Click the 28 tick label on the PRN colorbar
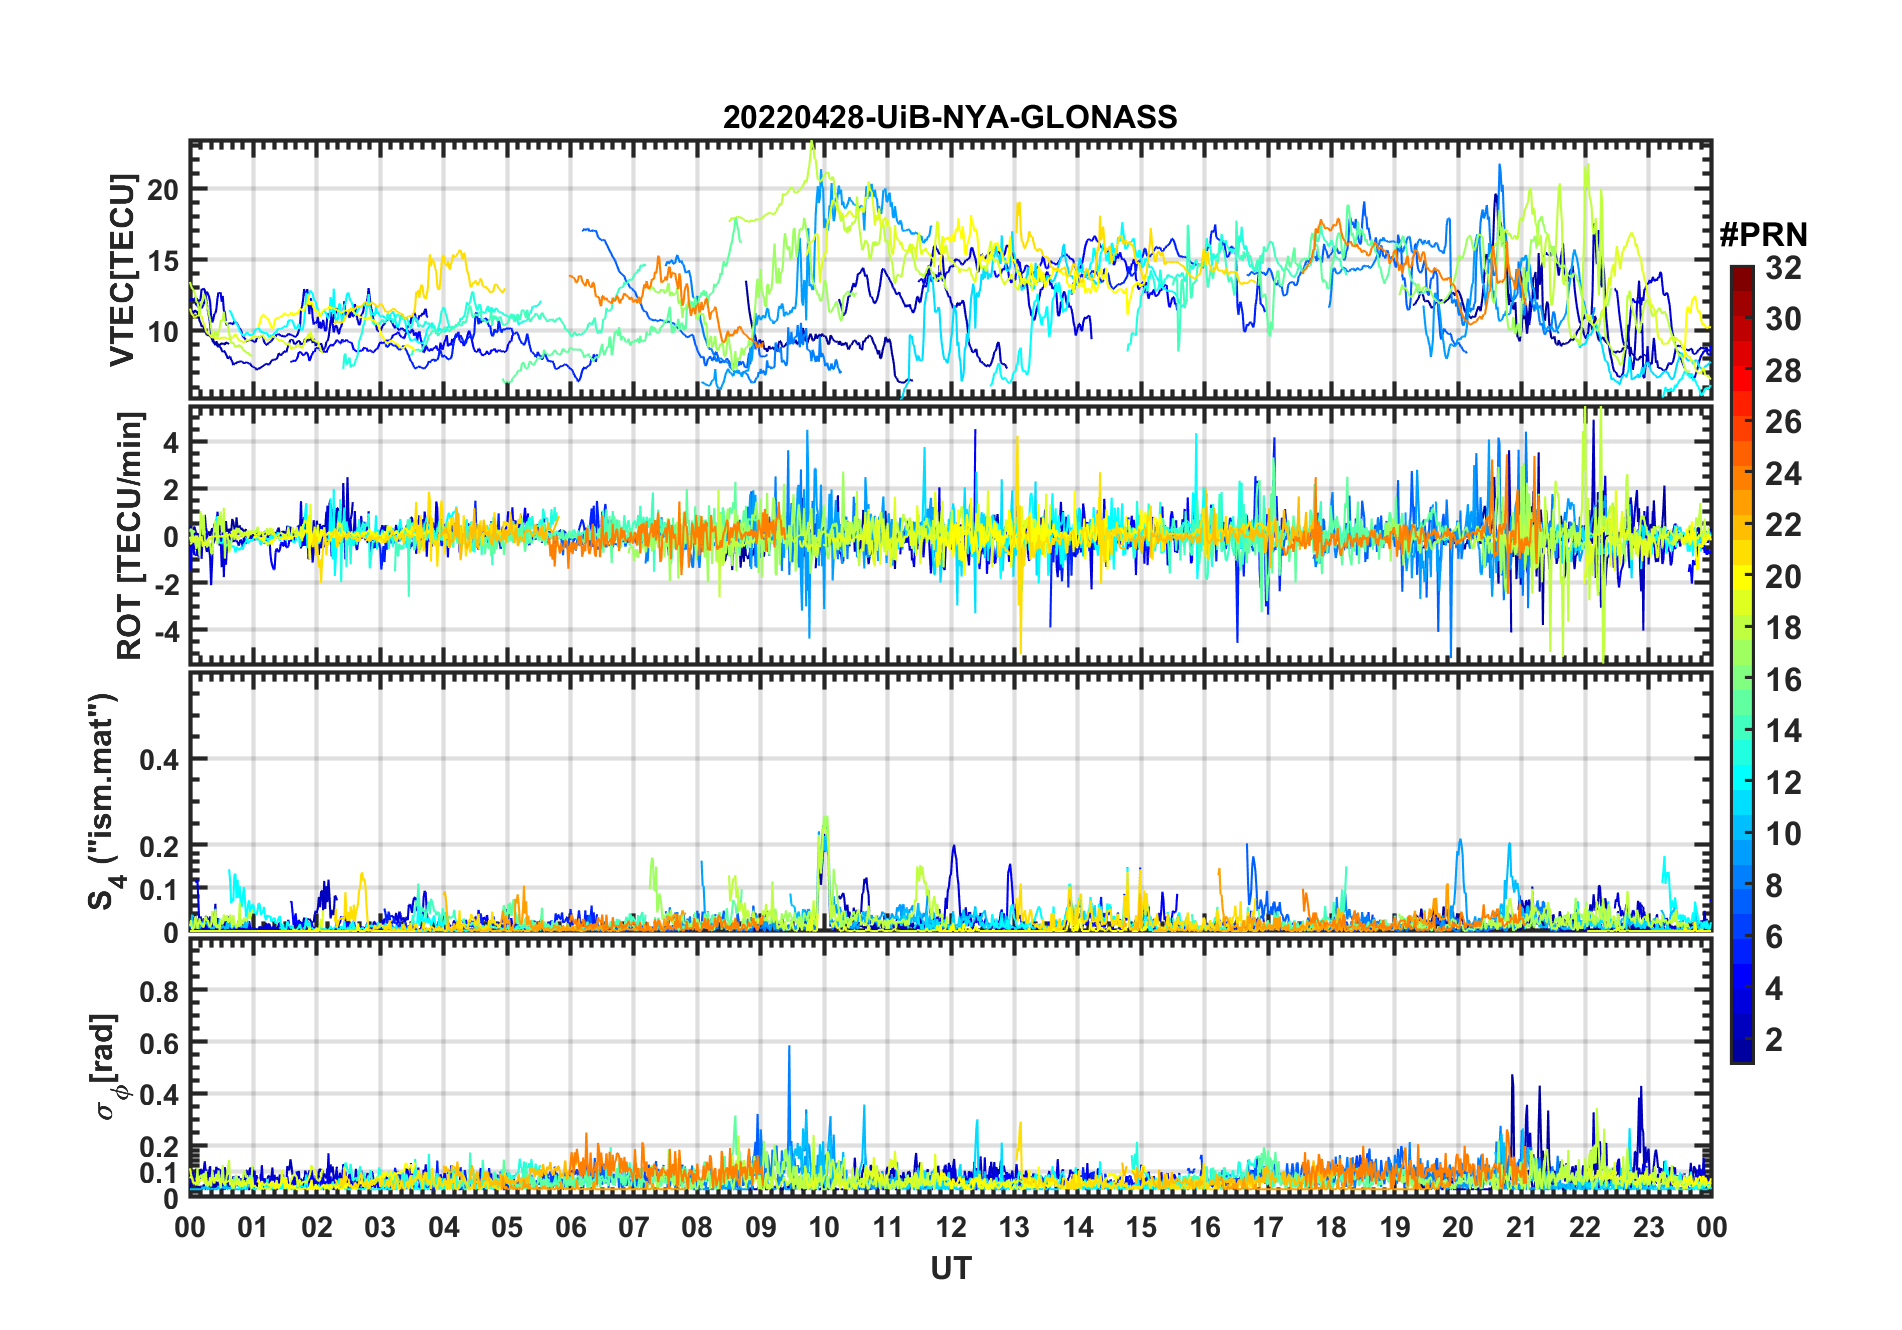The image size is (1902, 1330). point(1784,371)
